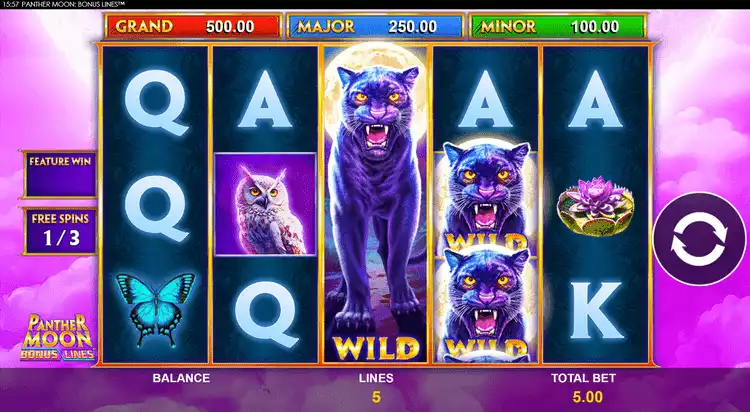
Task: Select the bottom panther wild on reel four
Action: tap(485, 304)
